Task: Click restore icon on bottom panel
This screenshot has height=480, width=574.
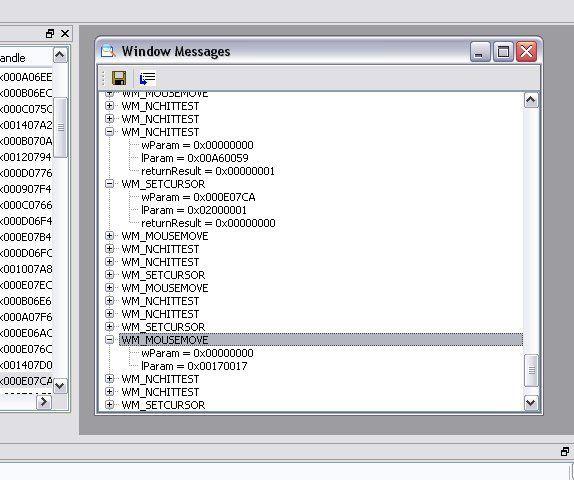Action: [565, 451]
